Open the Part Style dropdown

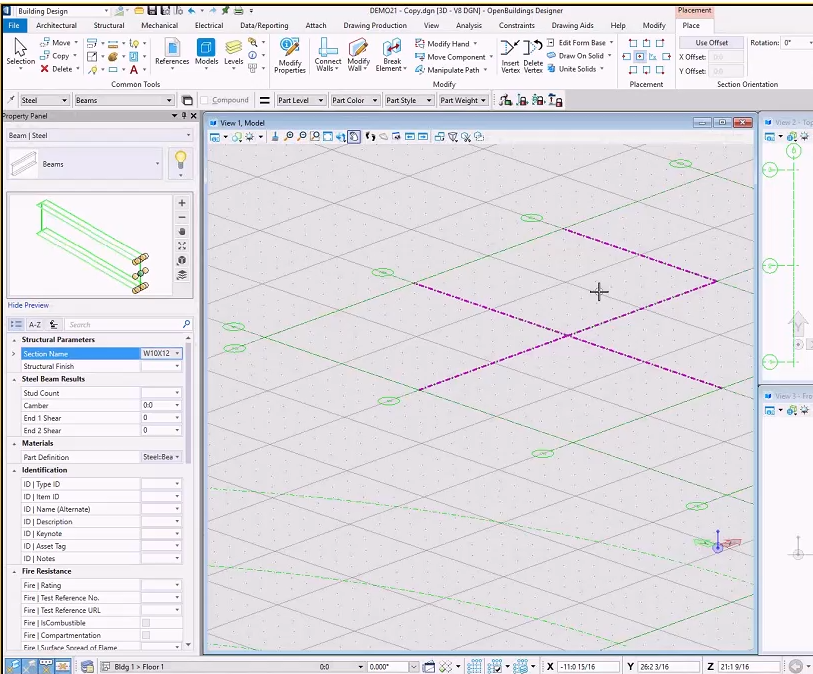coord(409,100)
